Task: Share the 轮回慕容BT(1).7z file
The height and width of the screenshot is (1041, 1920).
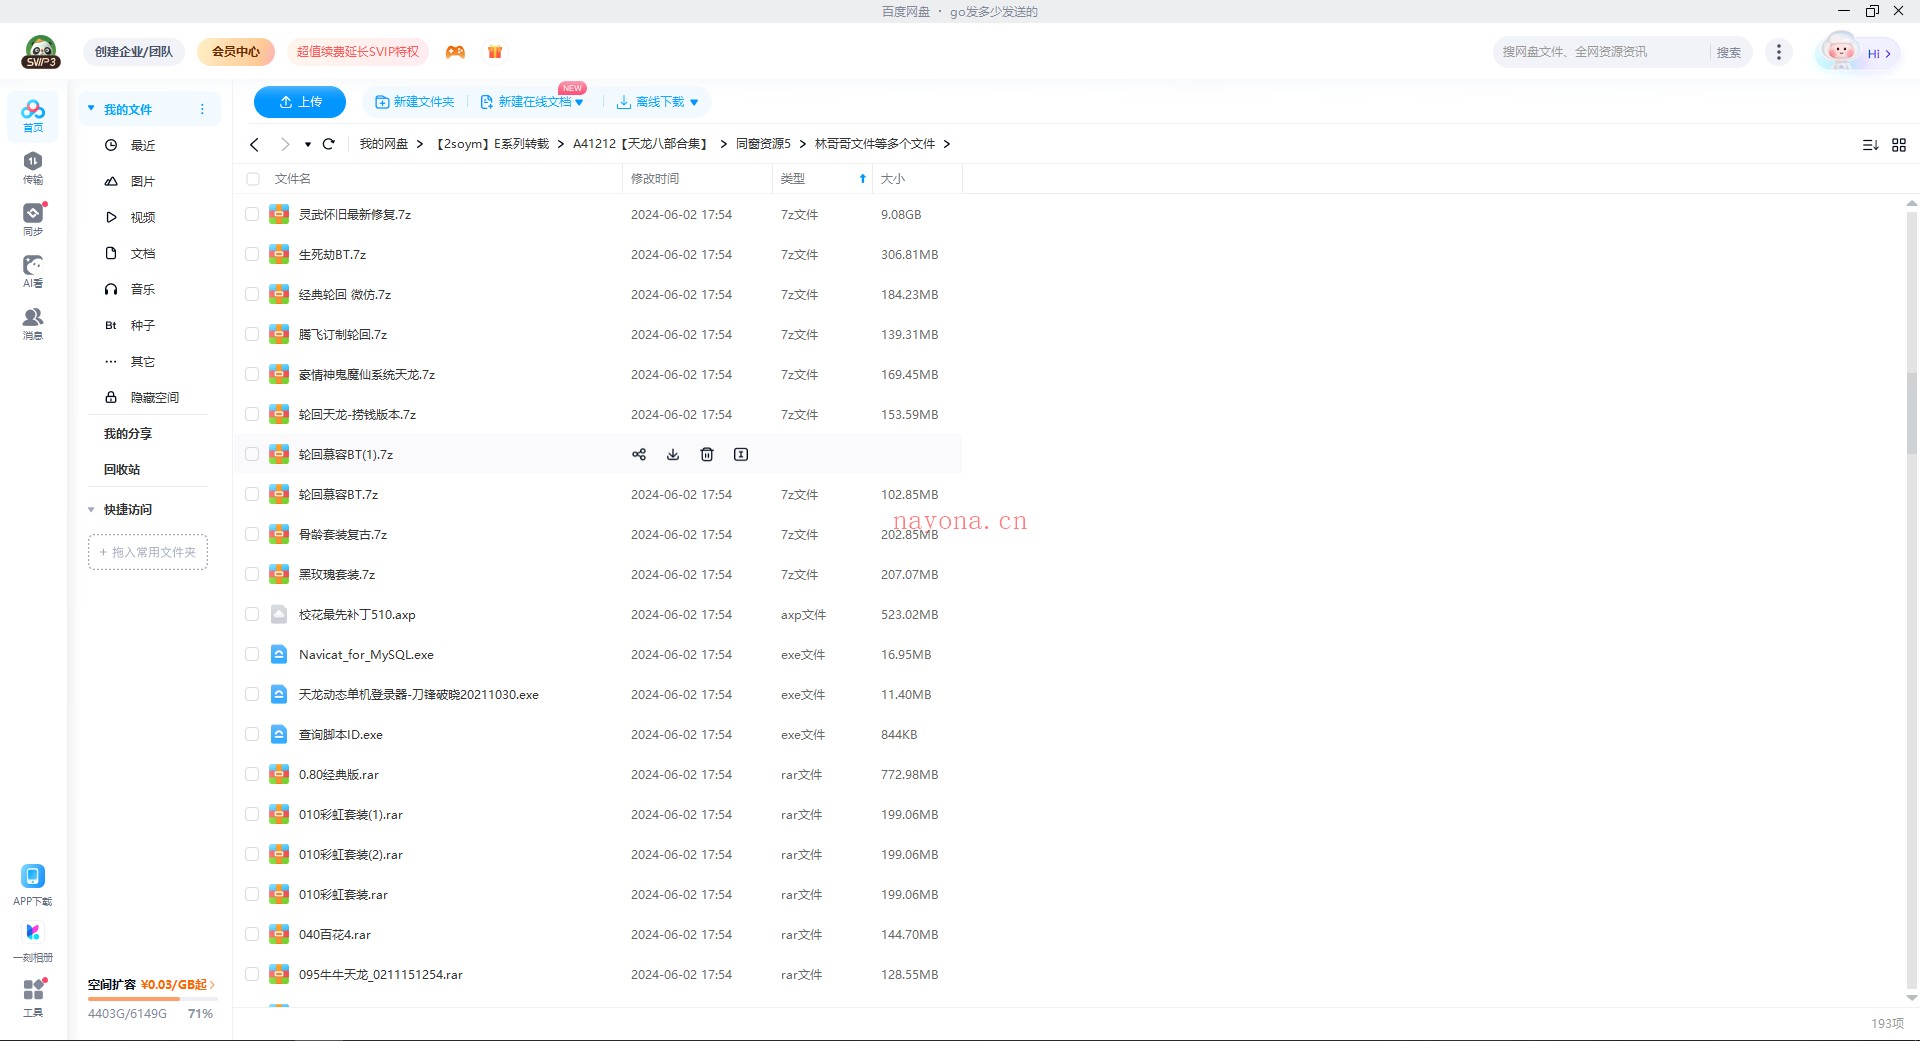Action: (x=639, y=454)
